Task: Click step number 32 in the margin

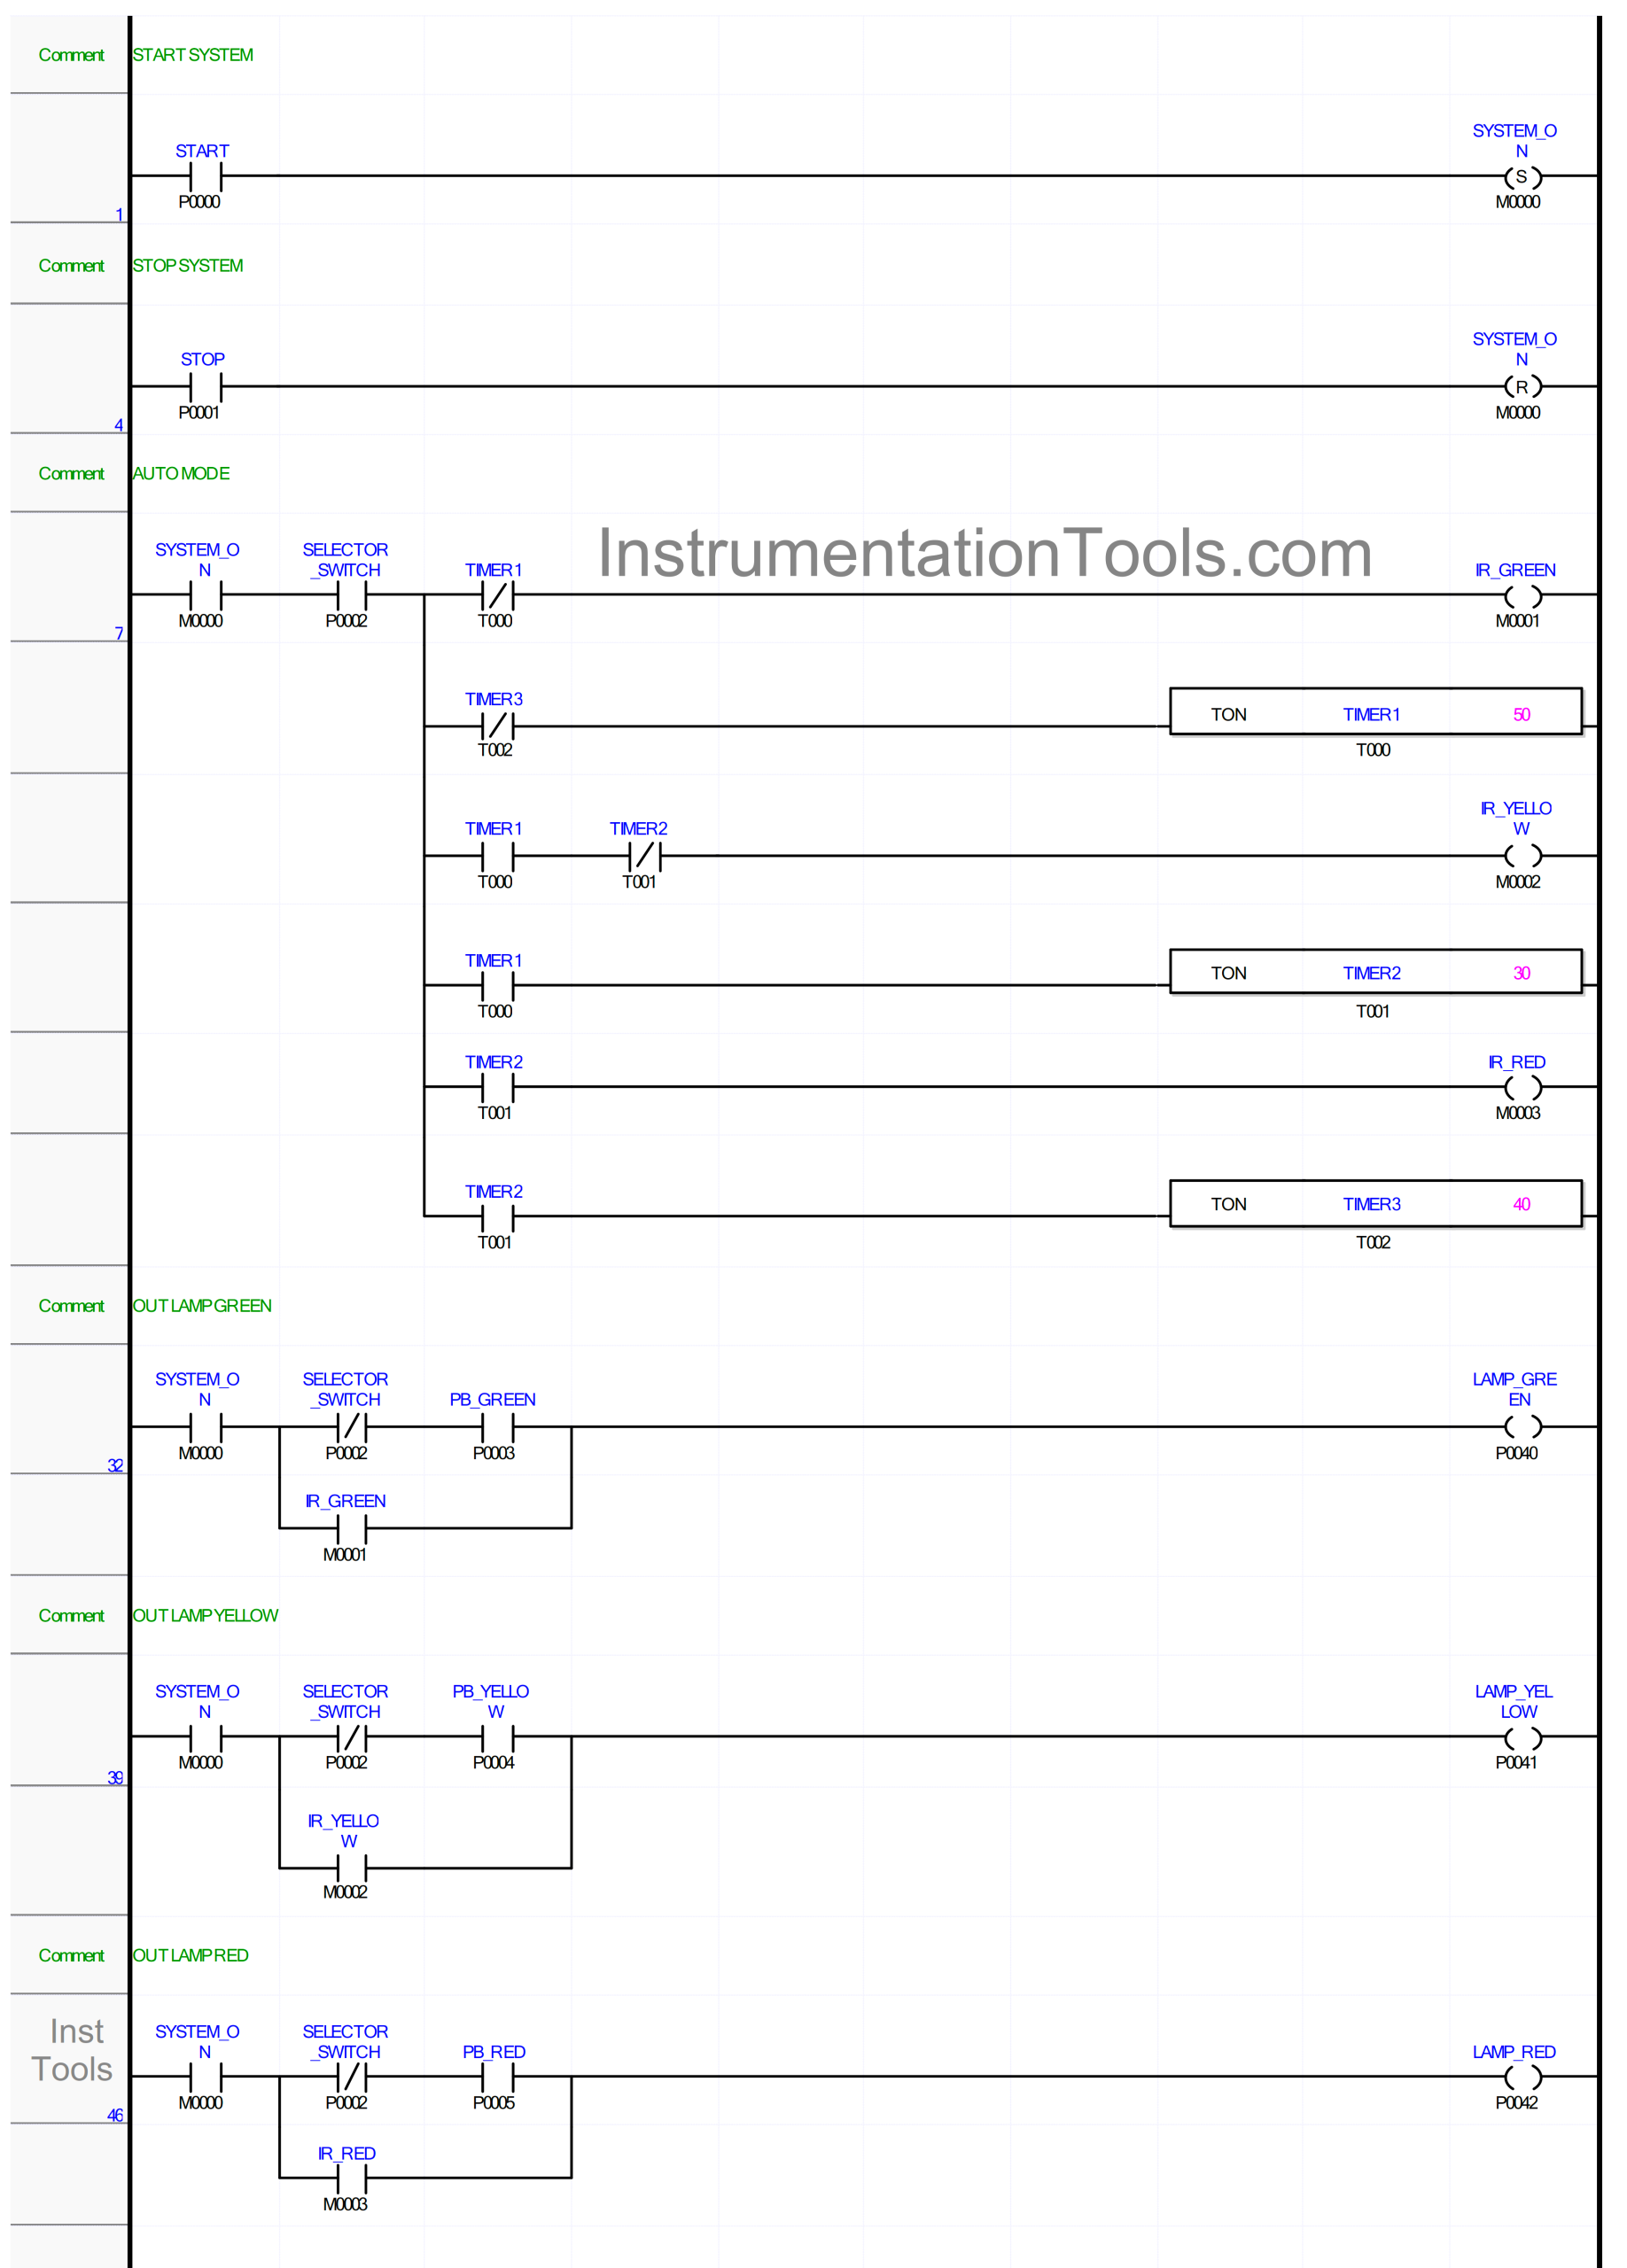Action: pos(116,1465)
